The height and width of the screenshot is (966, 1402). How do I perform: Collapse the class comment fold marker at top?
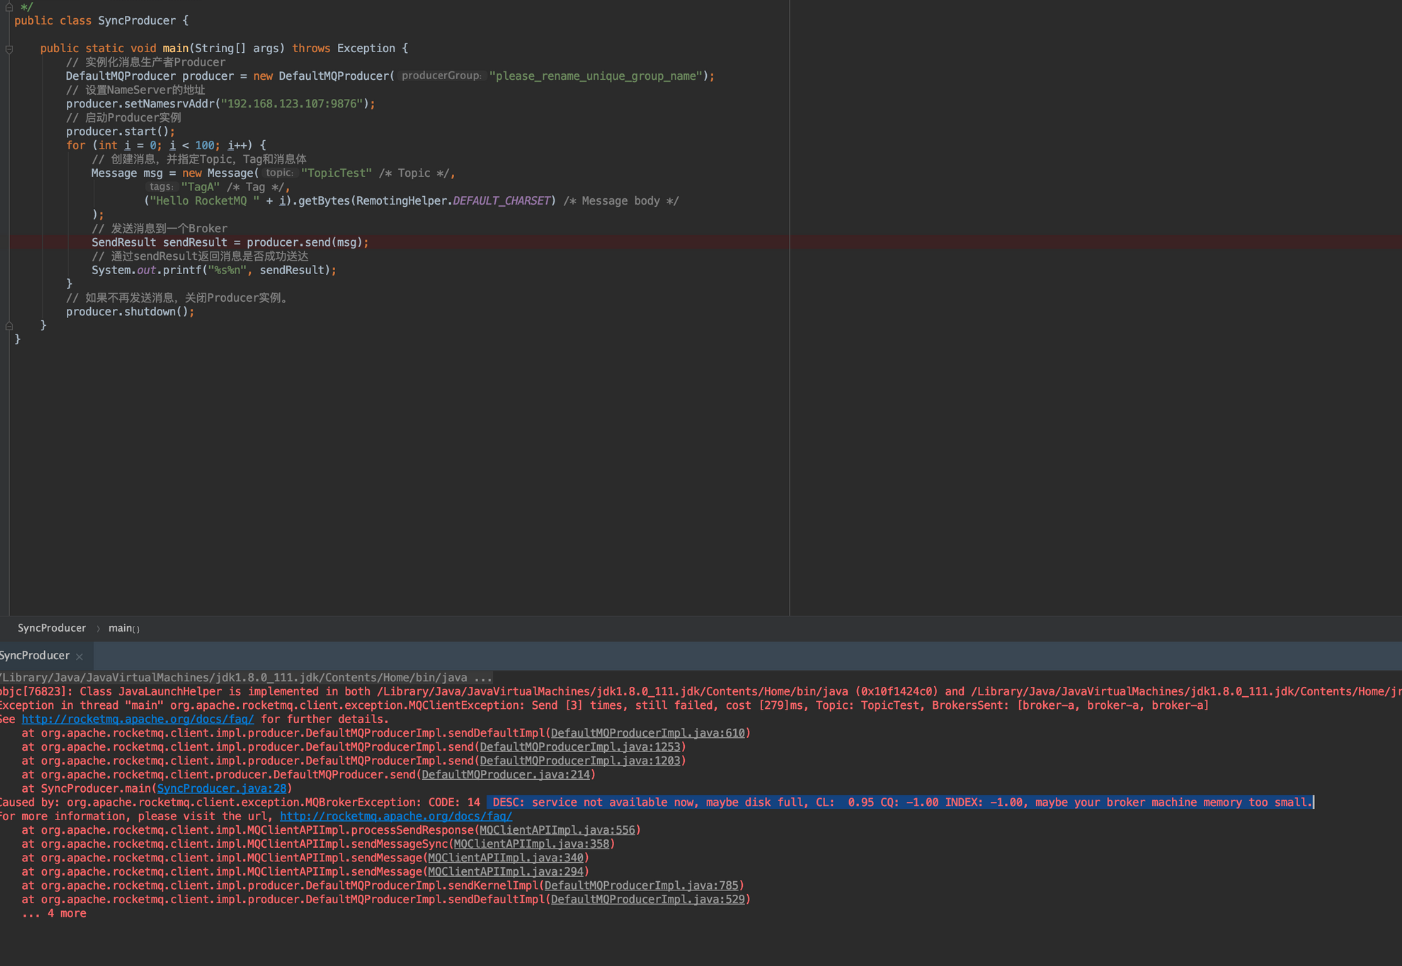tap(9, 6)
